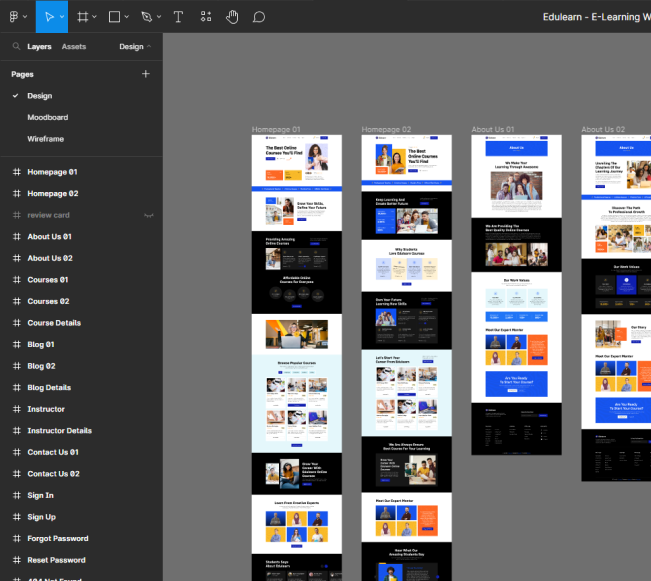Select the Text tool
This screenshot has width=651, height=581.
point(178,17)
